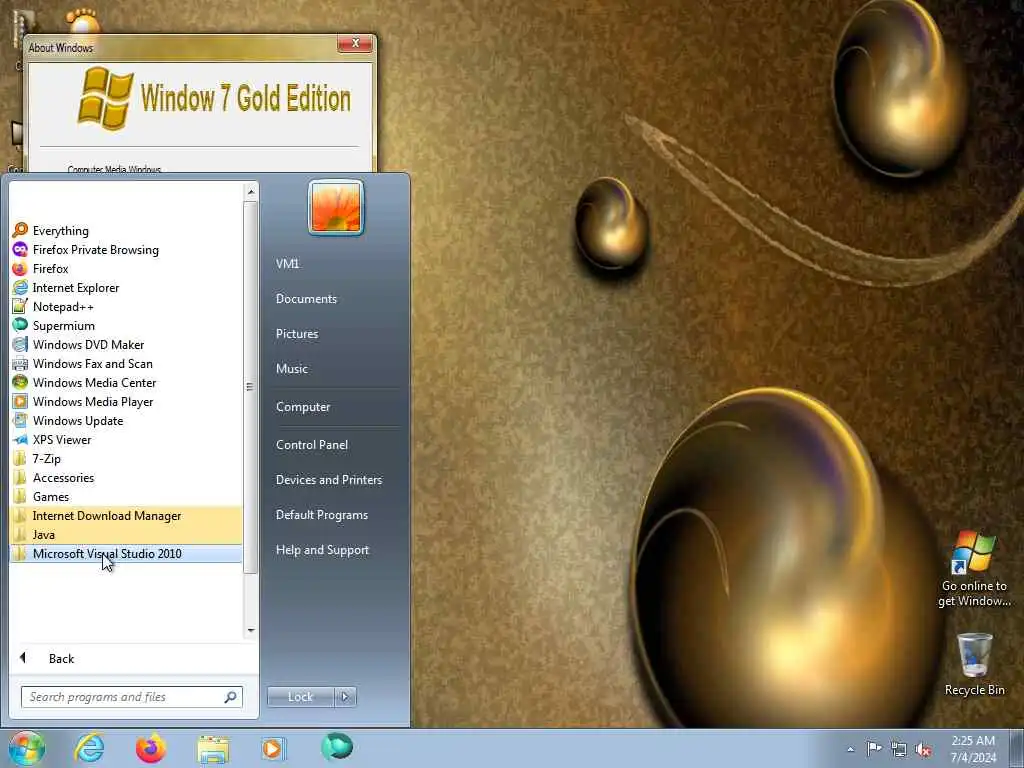Launch Firefox Private Browsing entry

pos(126,249)
